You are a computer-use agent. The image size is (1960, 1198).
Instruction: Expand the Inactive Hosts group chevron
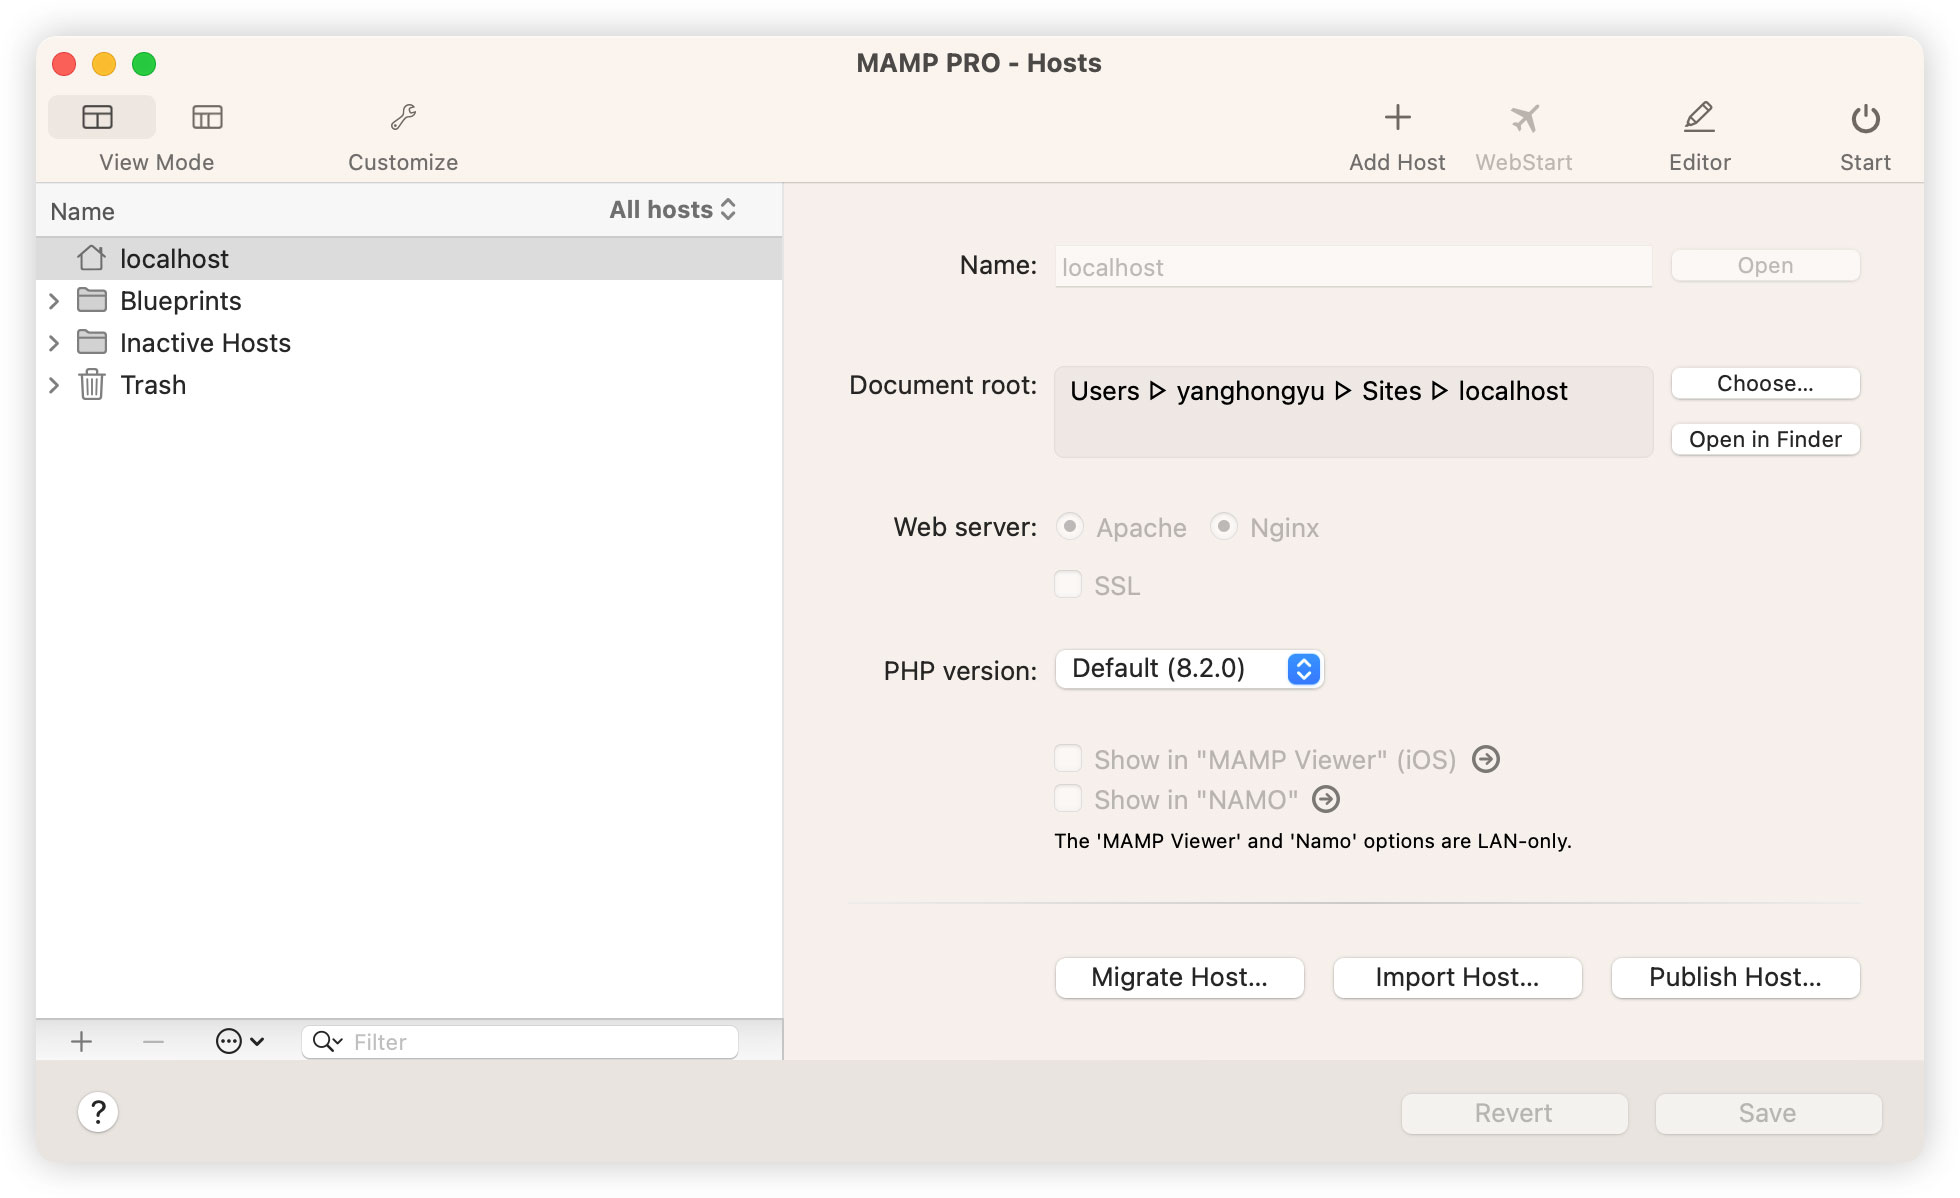[x=54, y=343]
